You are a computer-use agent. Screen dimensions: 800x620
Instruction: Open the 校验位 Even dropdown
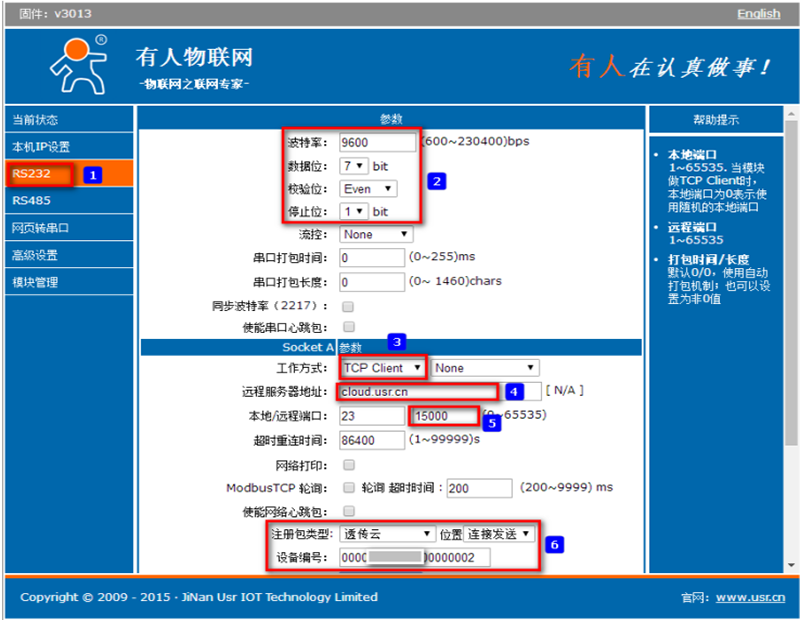pos(368,188)
